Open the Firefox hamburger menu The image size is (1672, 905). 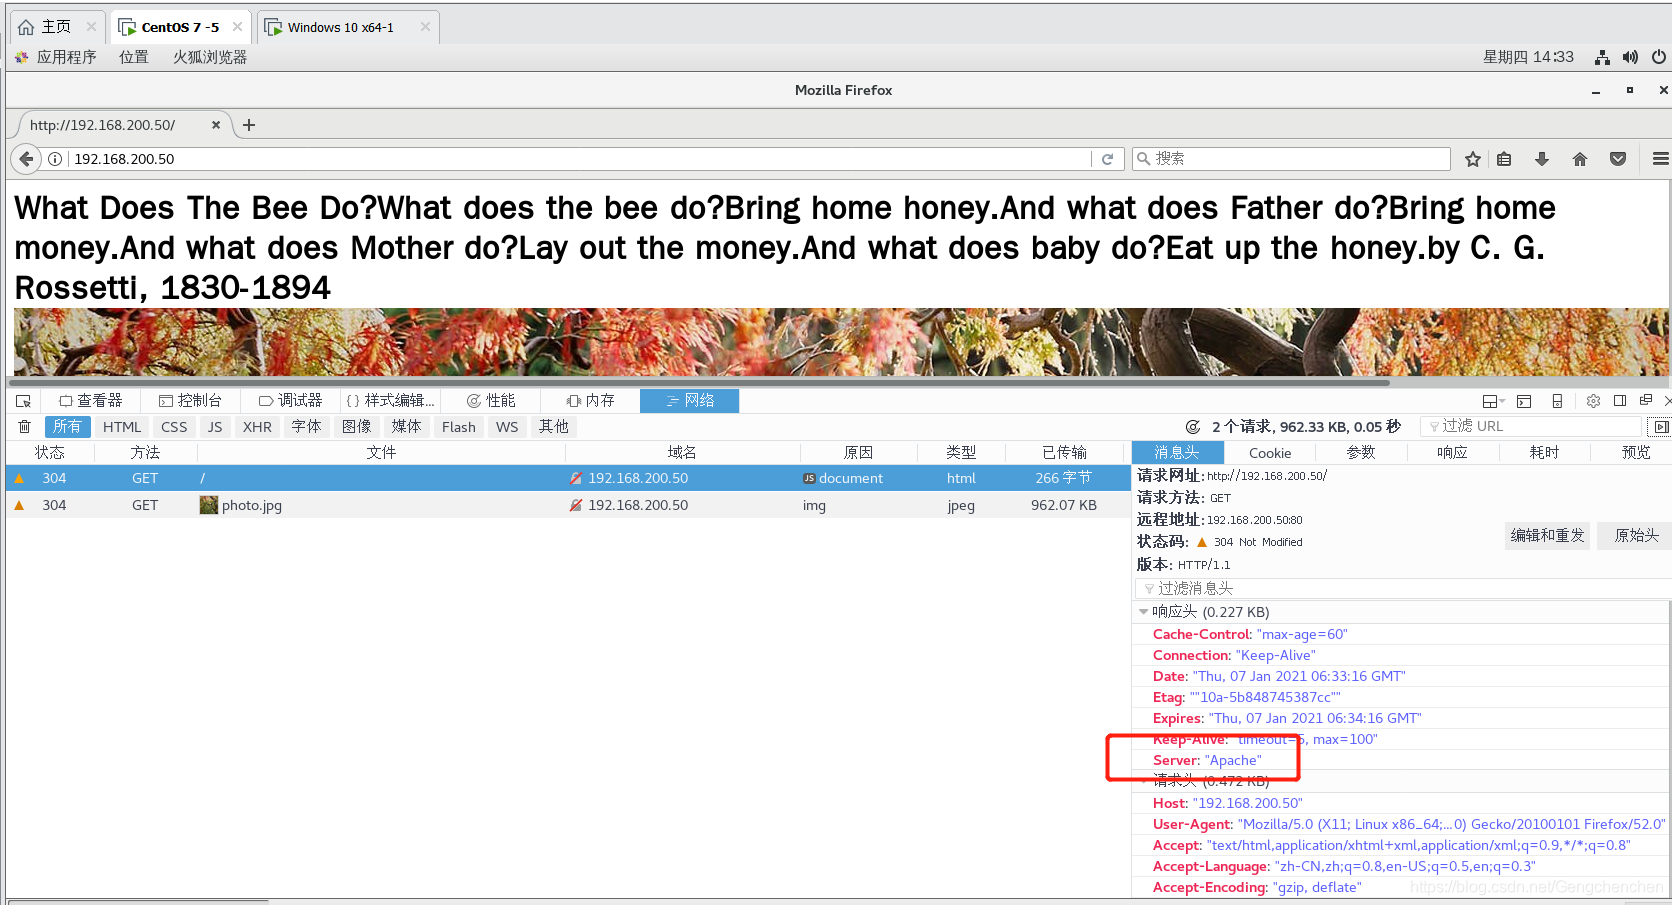point(1660,159)
